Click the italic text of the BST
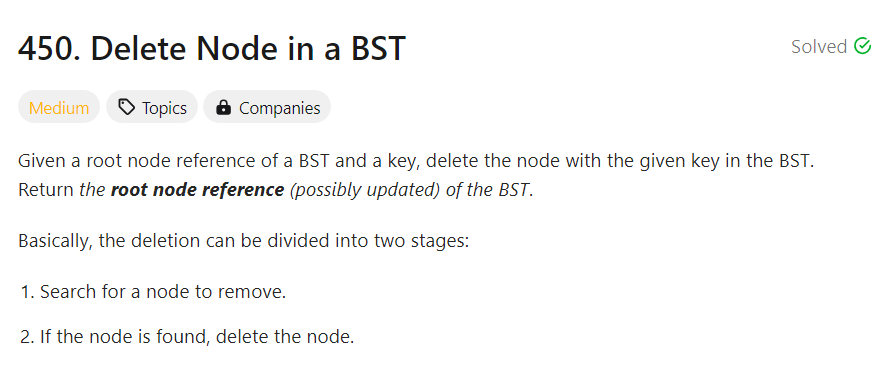 pos(489,190)
